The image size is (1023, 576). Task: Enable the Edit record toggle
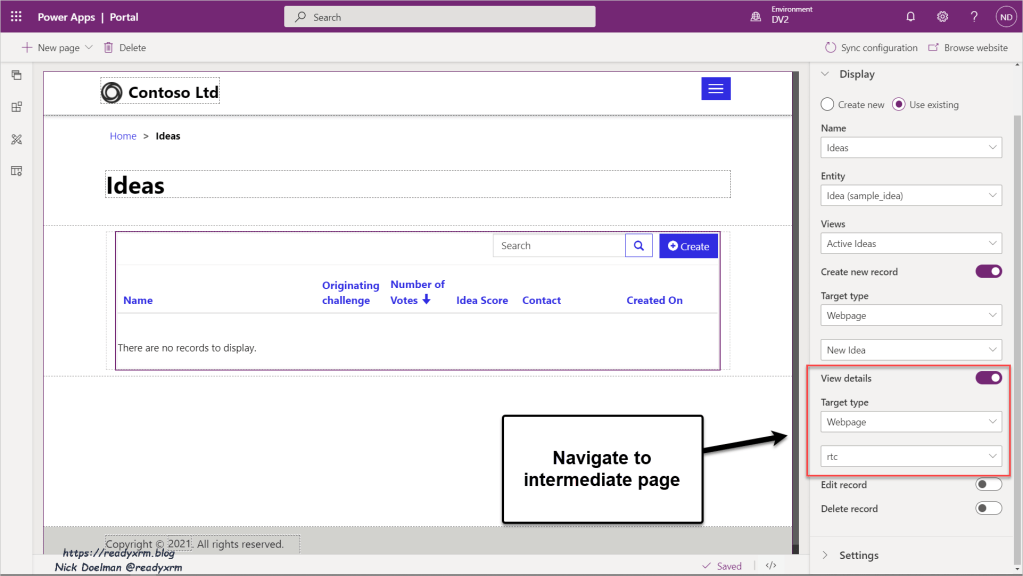pyautogui.click(x=988, y=485)
